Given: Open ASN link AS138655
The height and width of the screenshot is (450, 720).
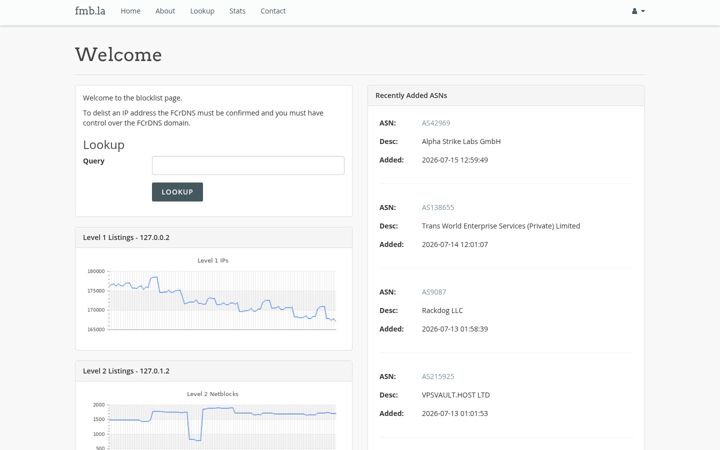Looking at the screenshot, I should (x=438, y=208).
